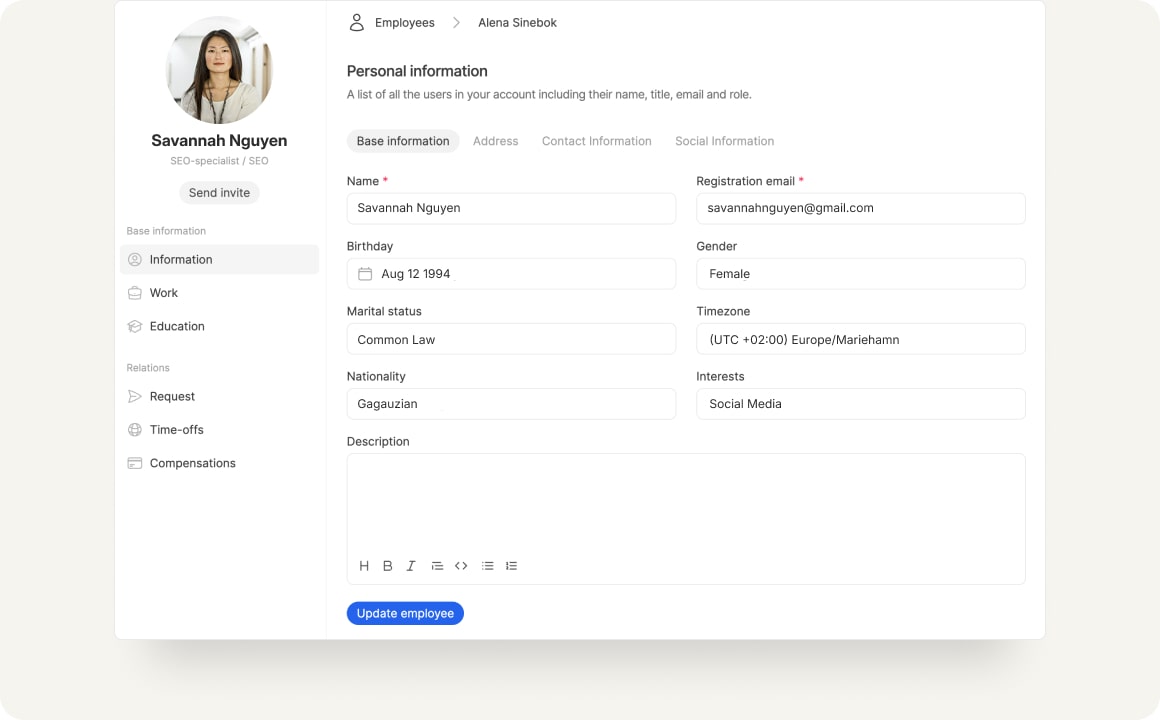Toggle italic formatting in Description editor

(x=411, y=565)
